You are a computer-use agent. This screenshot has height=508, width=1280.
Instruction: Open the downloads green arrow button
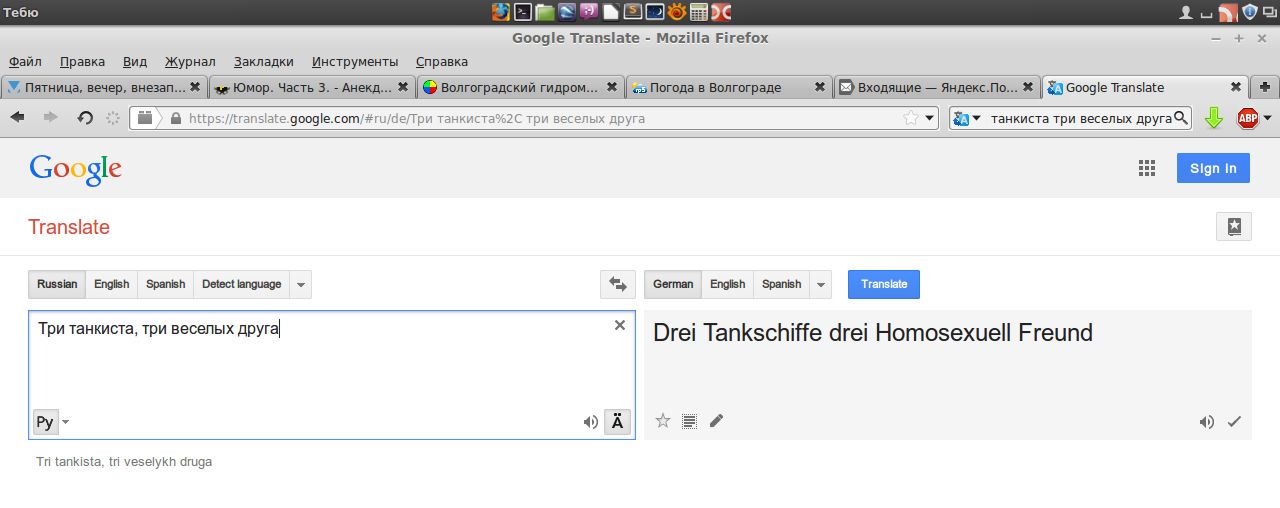(1214, 118)
